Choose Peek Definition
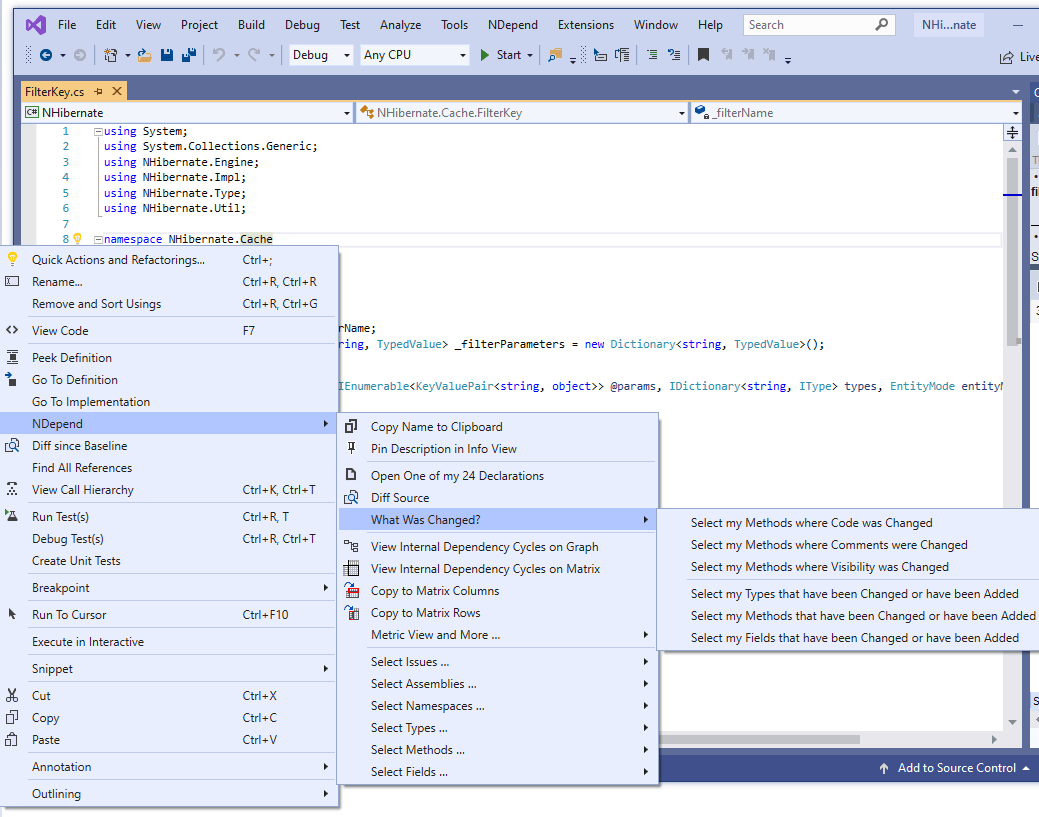The height and width of the screenshot is (817, 1039). (x=170, y=358)
